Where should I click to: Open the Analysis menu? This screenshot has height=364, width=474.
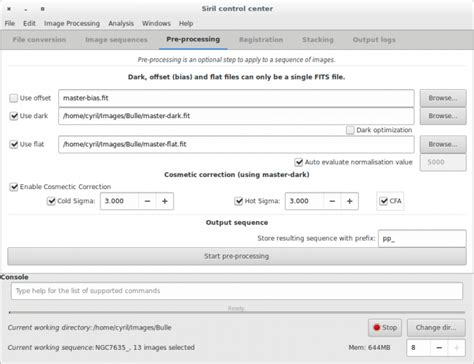click(121, 23)
